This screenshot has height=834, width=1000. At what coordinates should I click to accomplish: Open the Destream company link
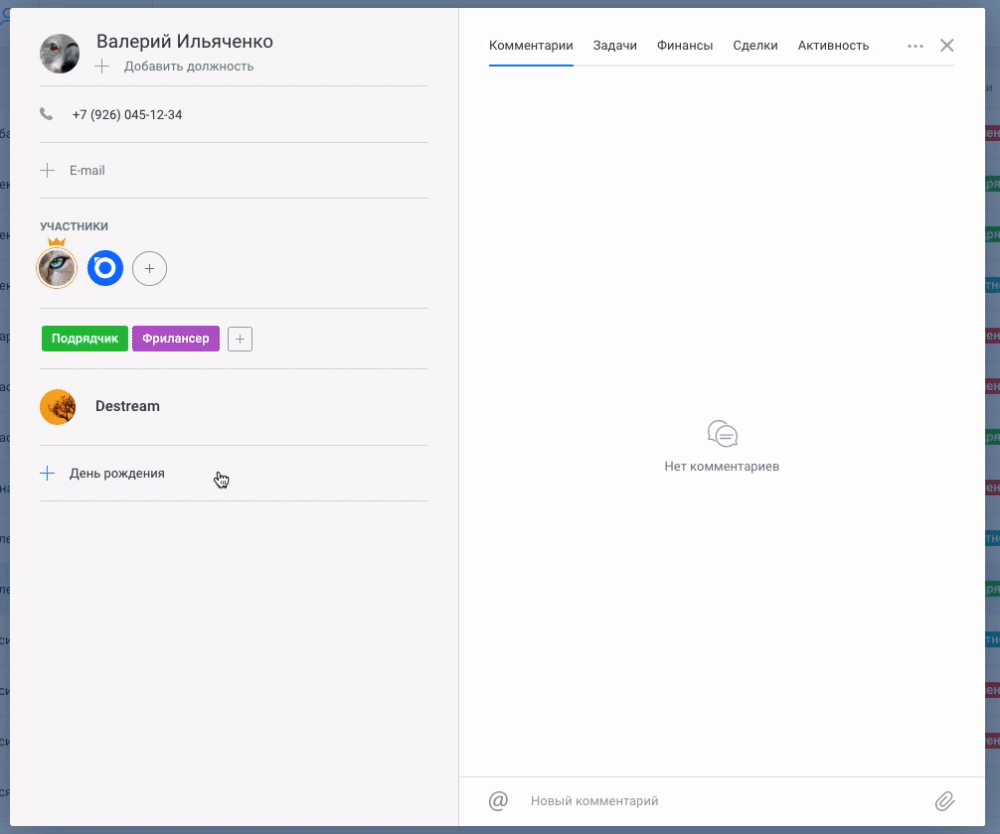(128, 406)
